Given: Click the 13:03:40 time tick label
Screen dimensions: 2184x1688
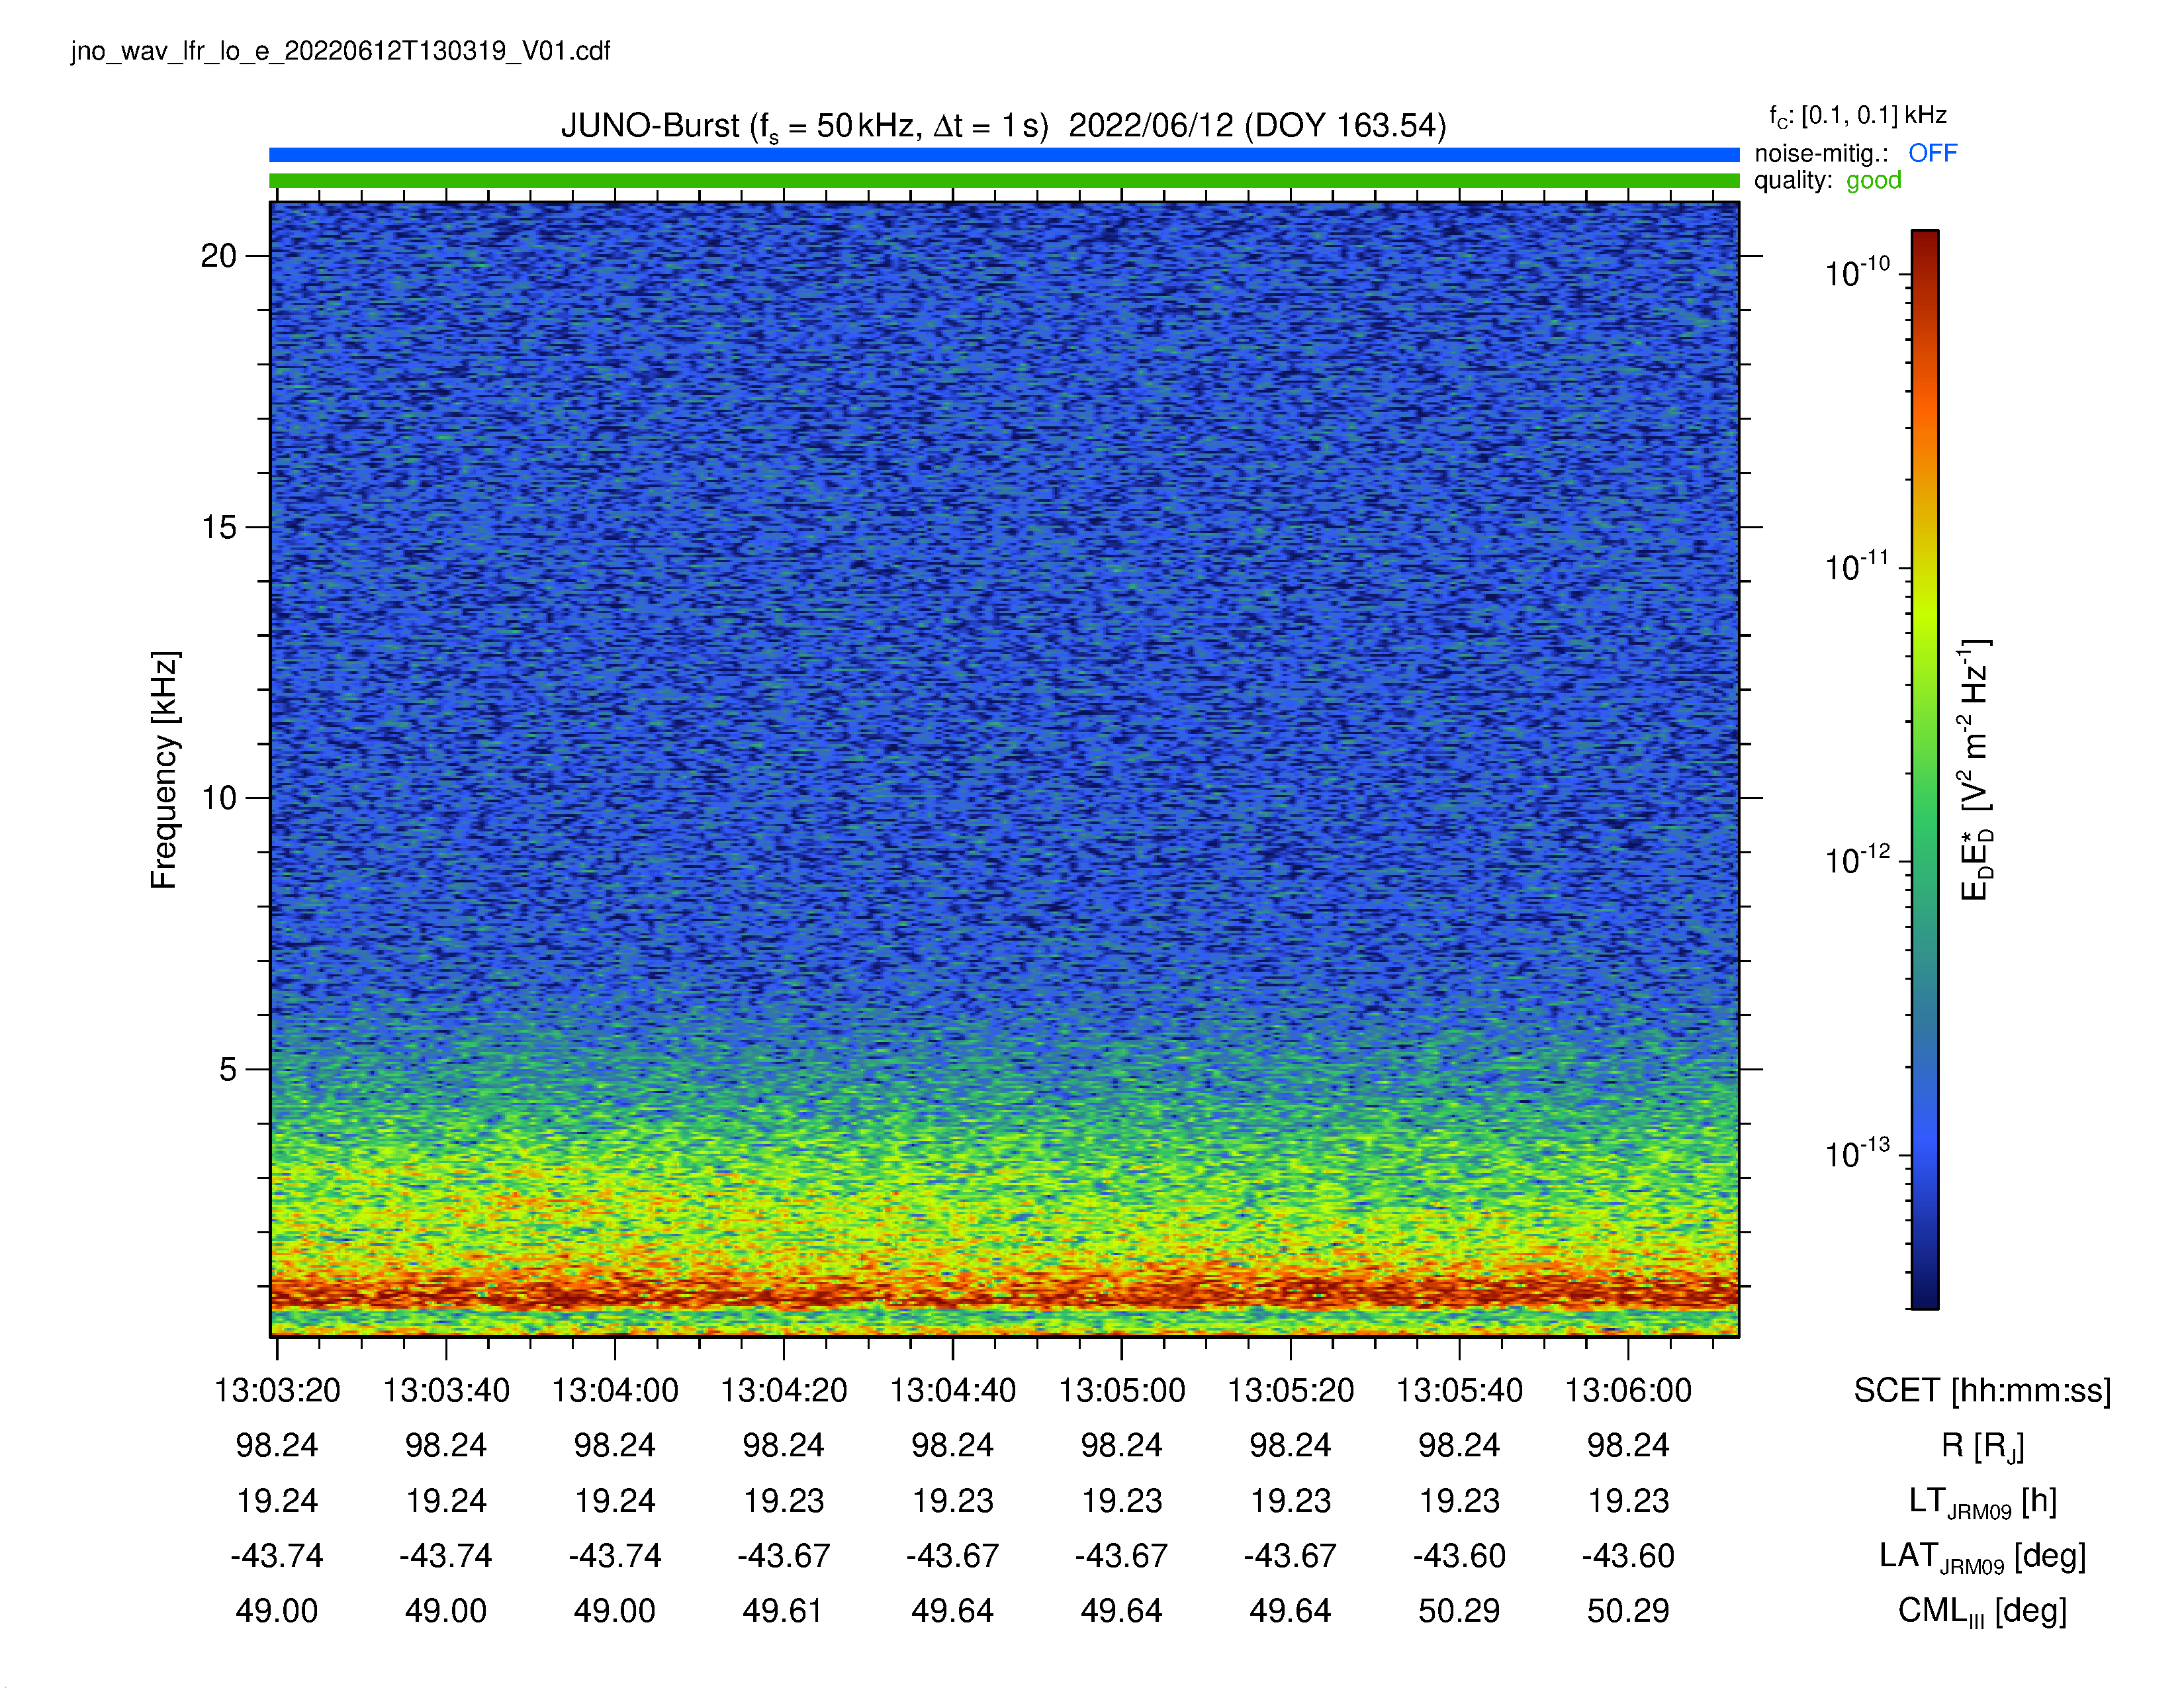Looking at the screenshot, I should [446, 1390].
